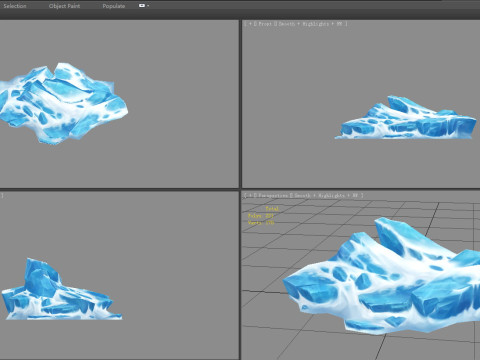The height and width of the screenshot is (360, 480).
Task: Open the Front viewport Smooth + Highlights menu
Action: (x=304, y=24)
